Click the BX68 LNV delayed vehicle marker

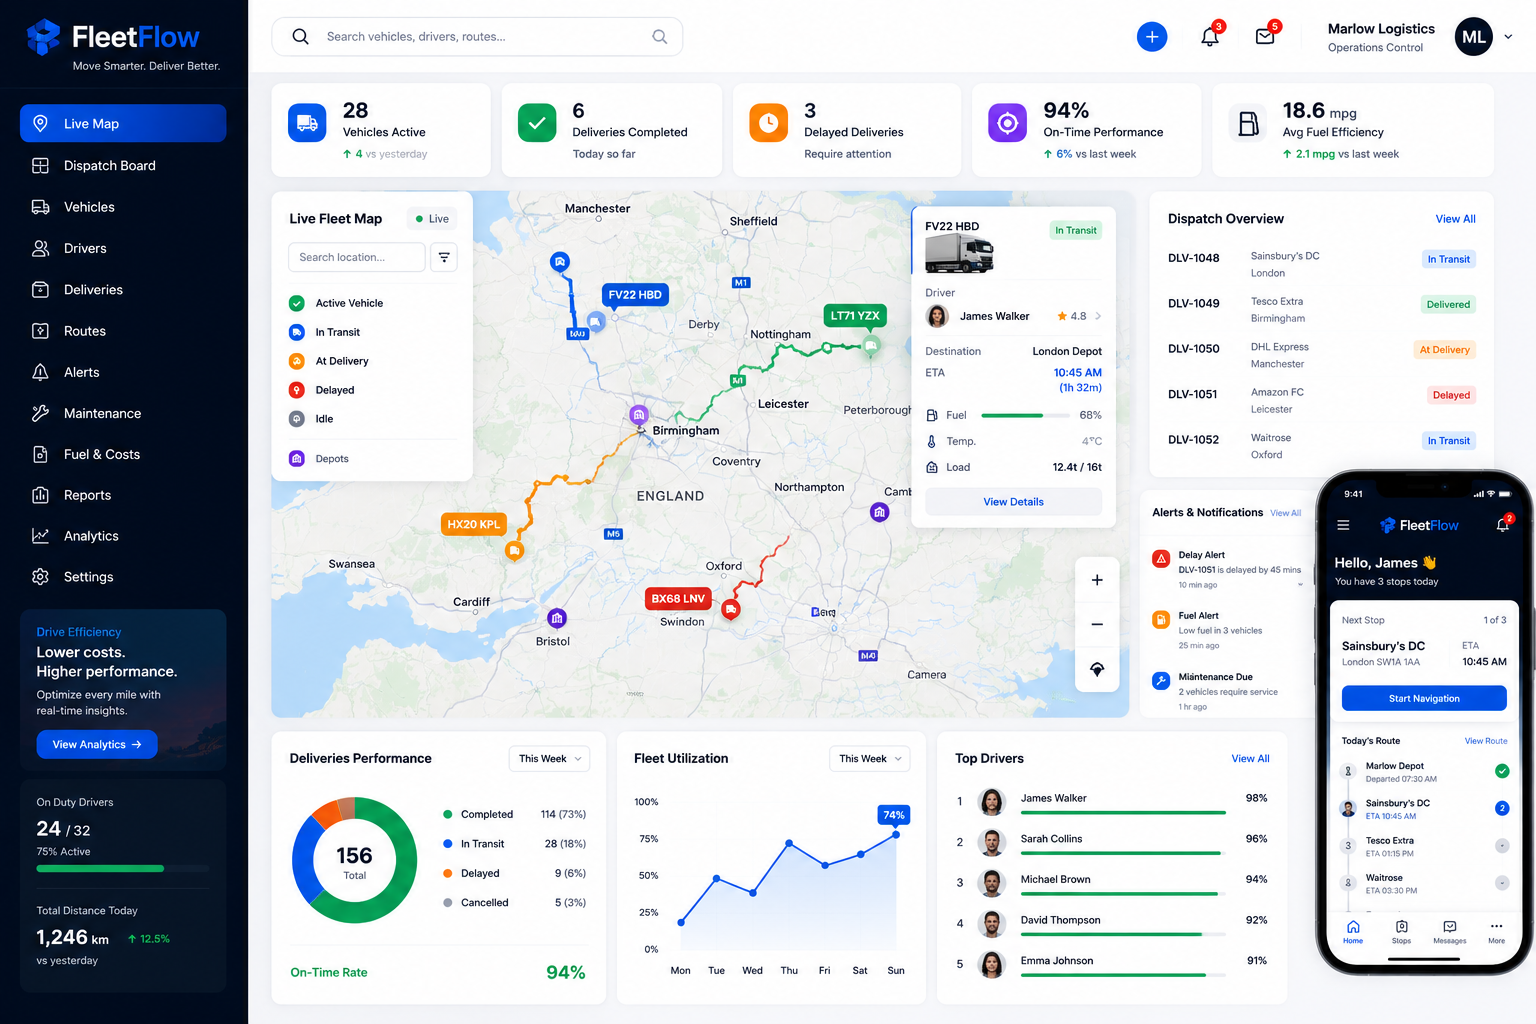click(x=731, y=609)
